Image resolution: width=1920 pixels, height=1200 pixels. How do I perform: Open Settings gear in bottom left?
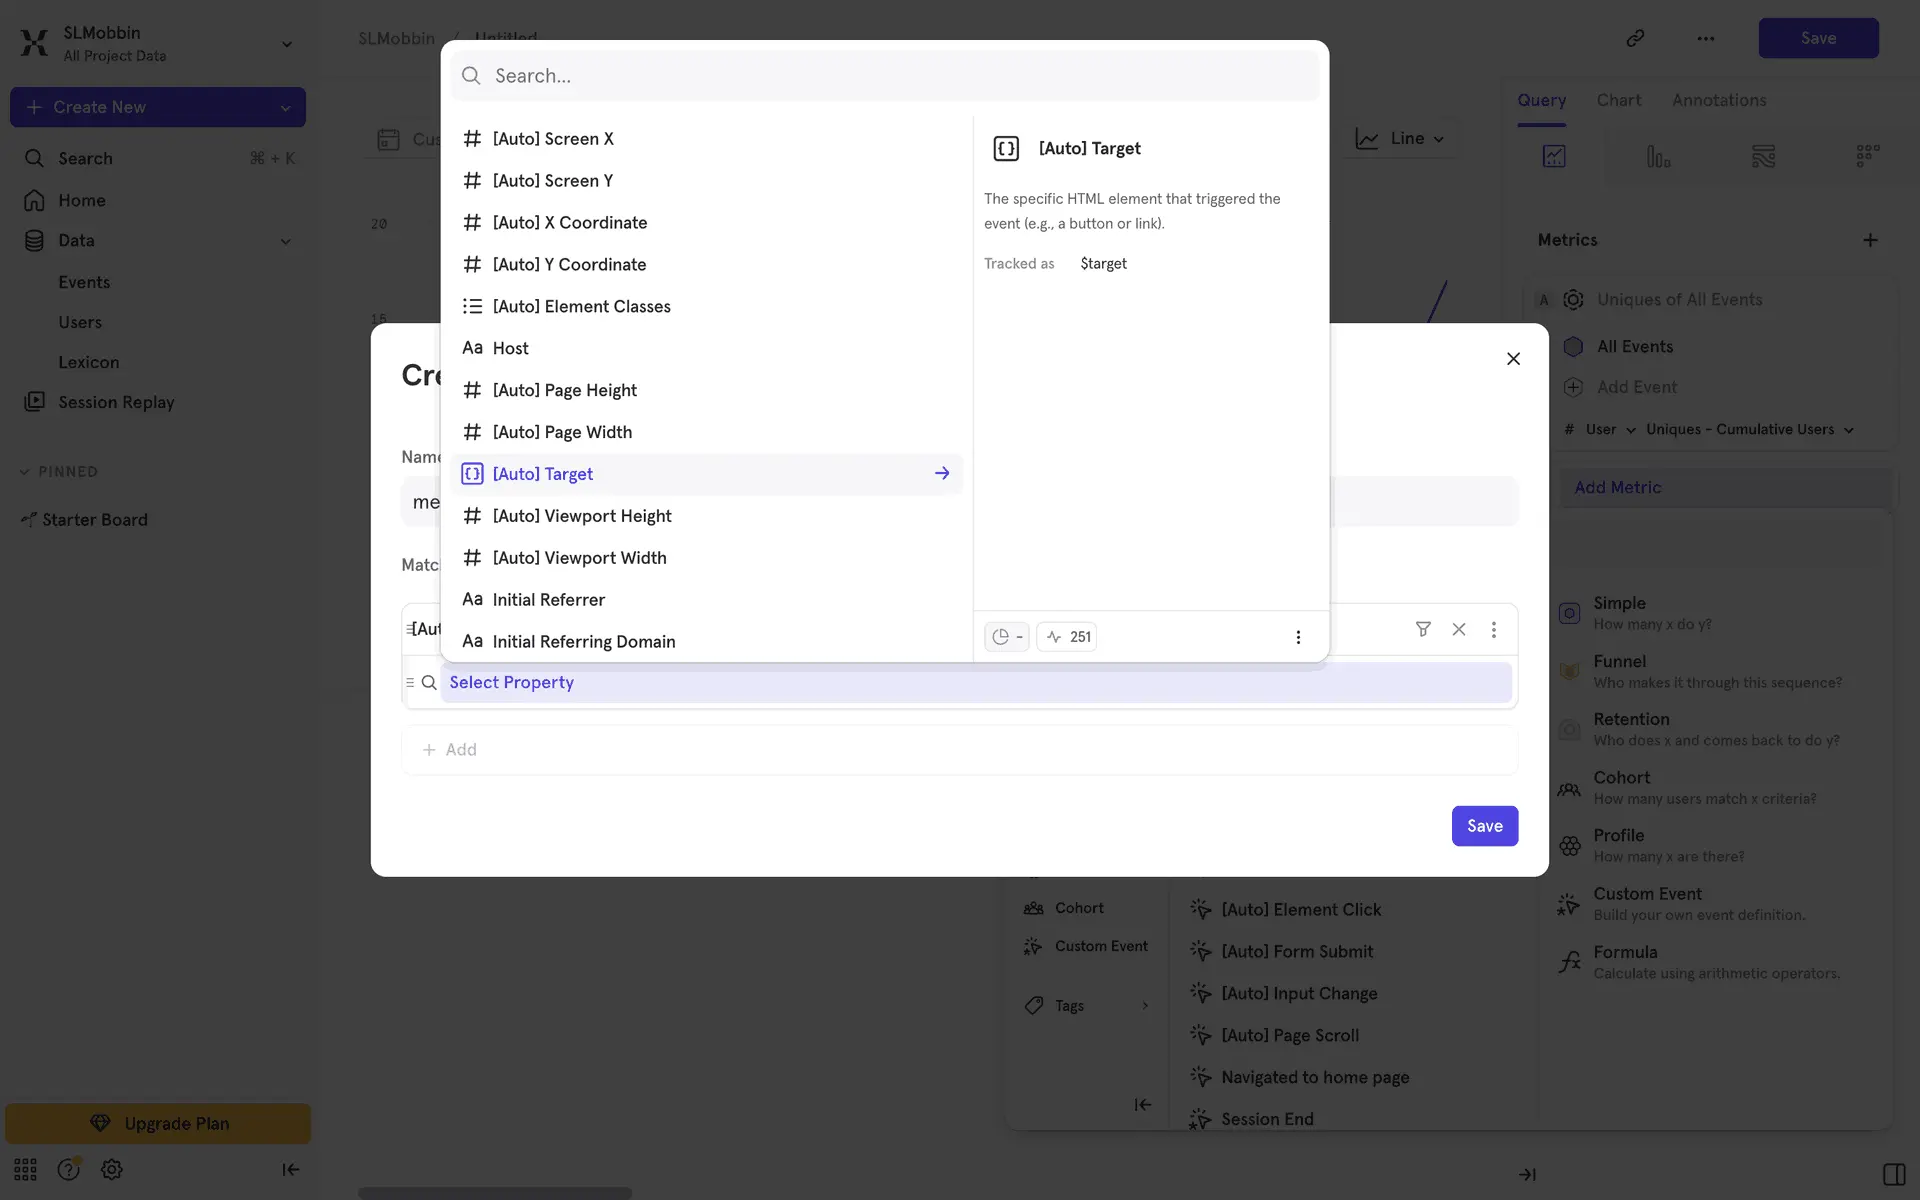pos(112,1169)
